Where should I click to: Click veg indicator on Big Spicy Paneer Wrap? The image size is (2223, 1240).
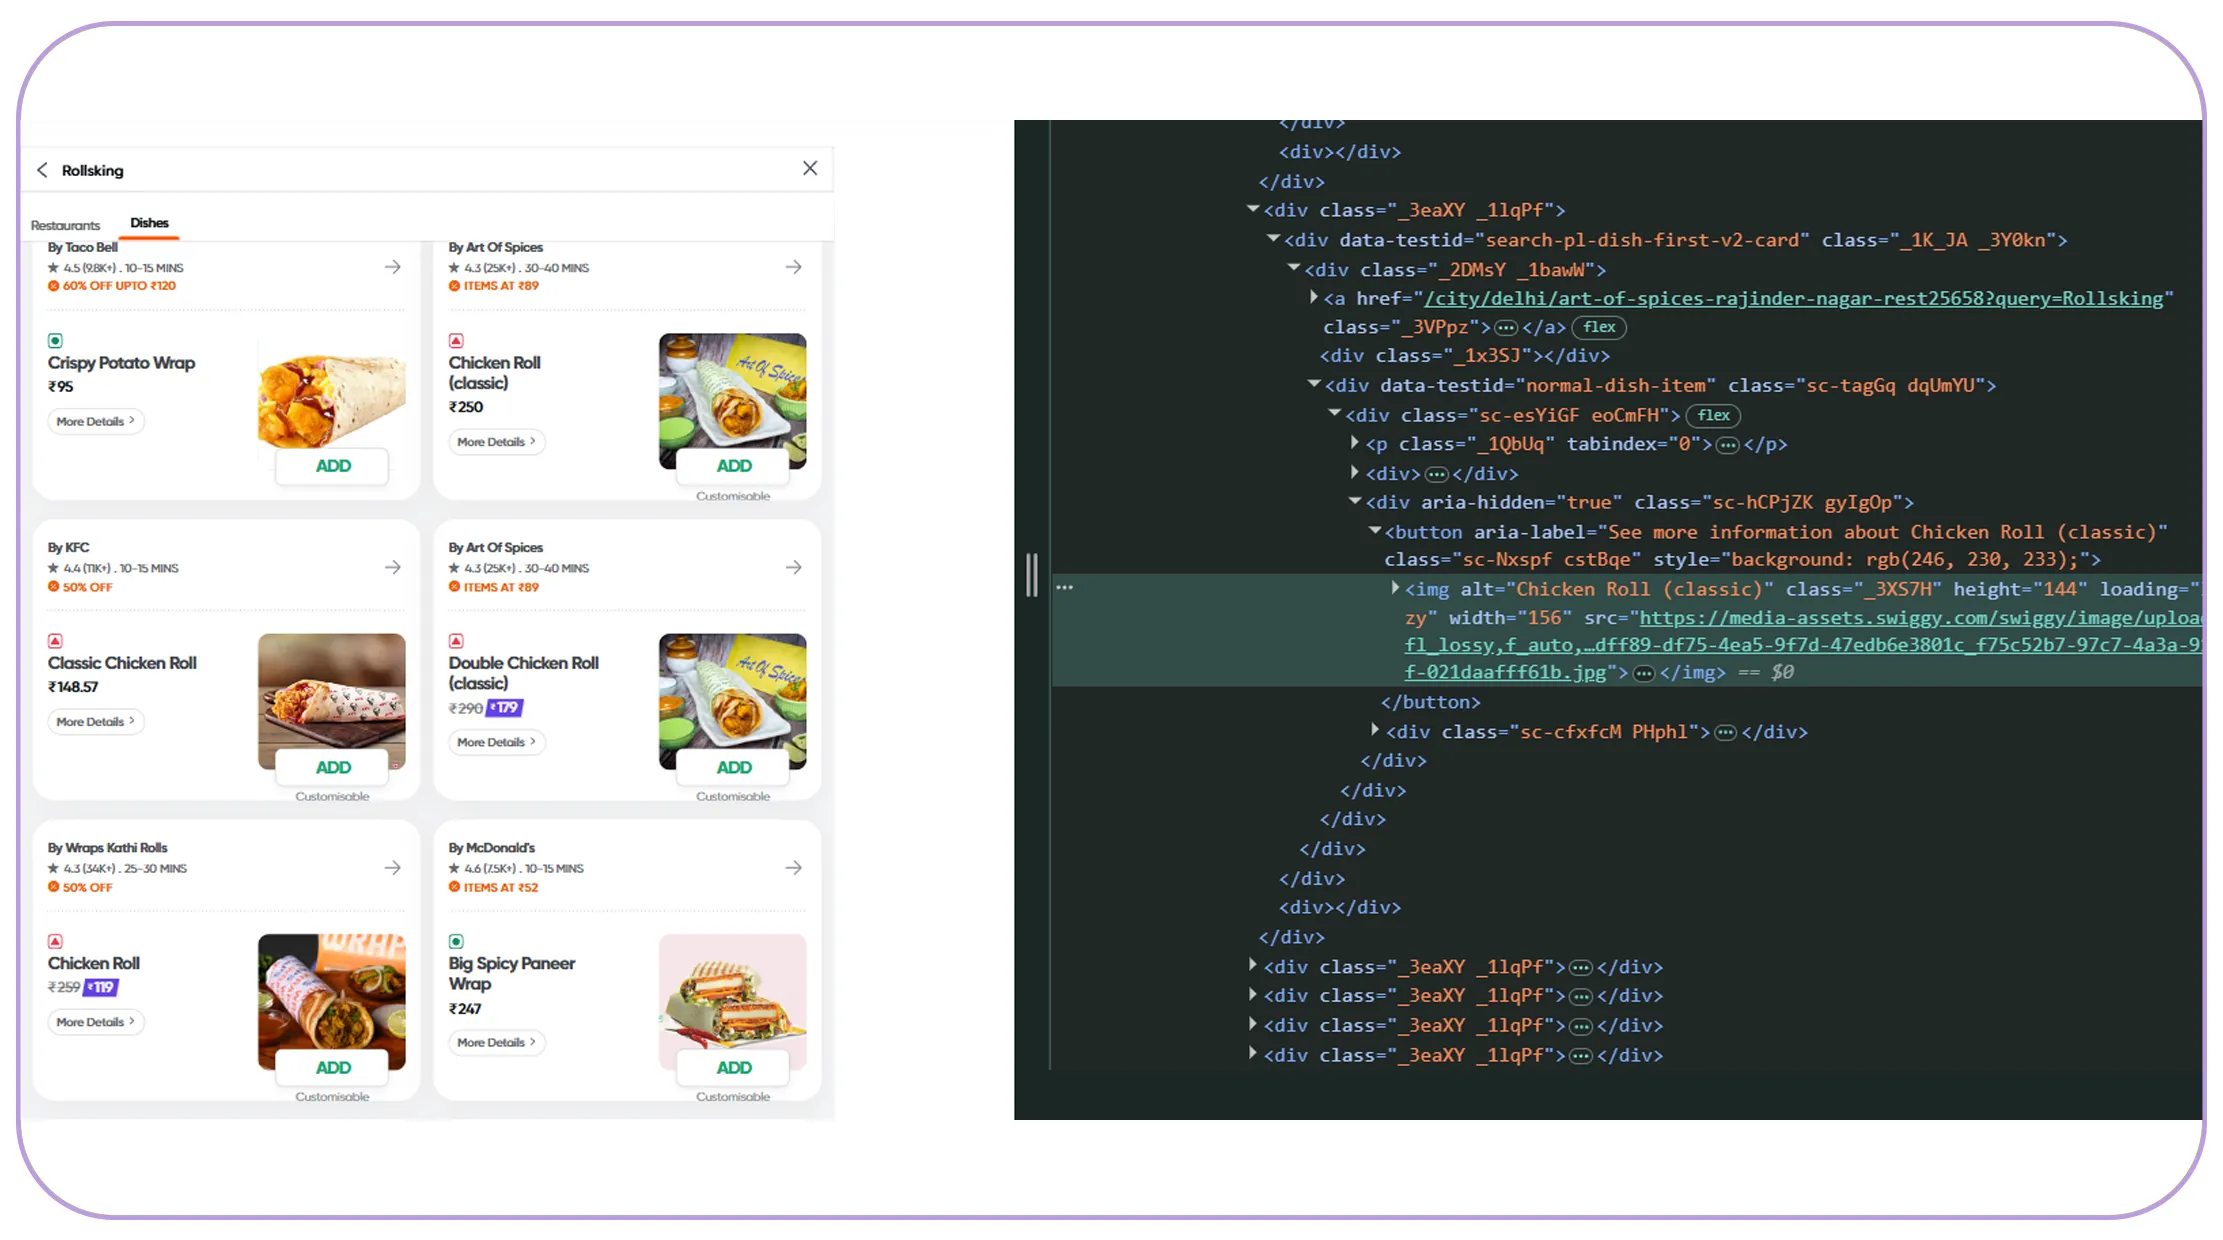(x=456, y=942)
